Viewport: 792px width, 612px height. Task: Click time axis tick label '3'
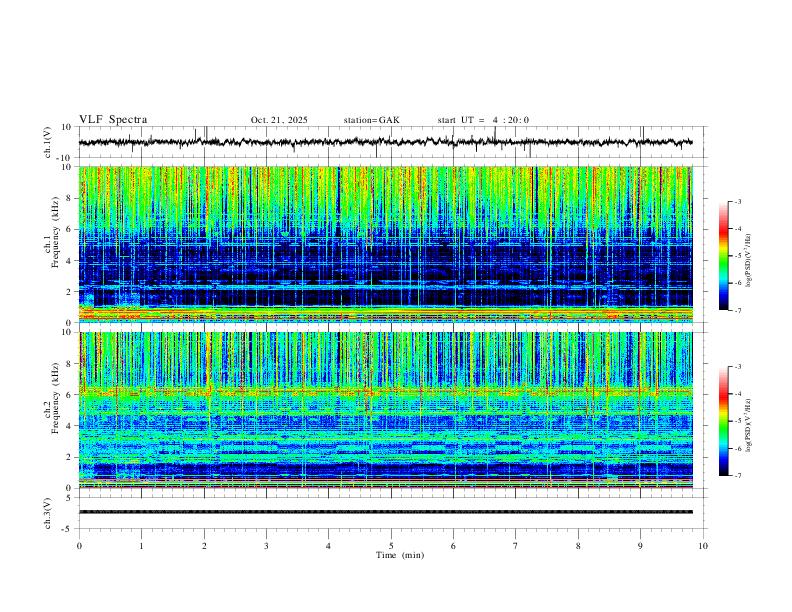pos(266,546)
